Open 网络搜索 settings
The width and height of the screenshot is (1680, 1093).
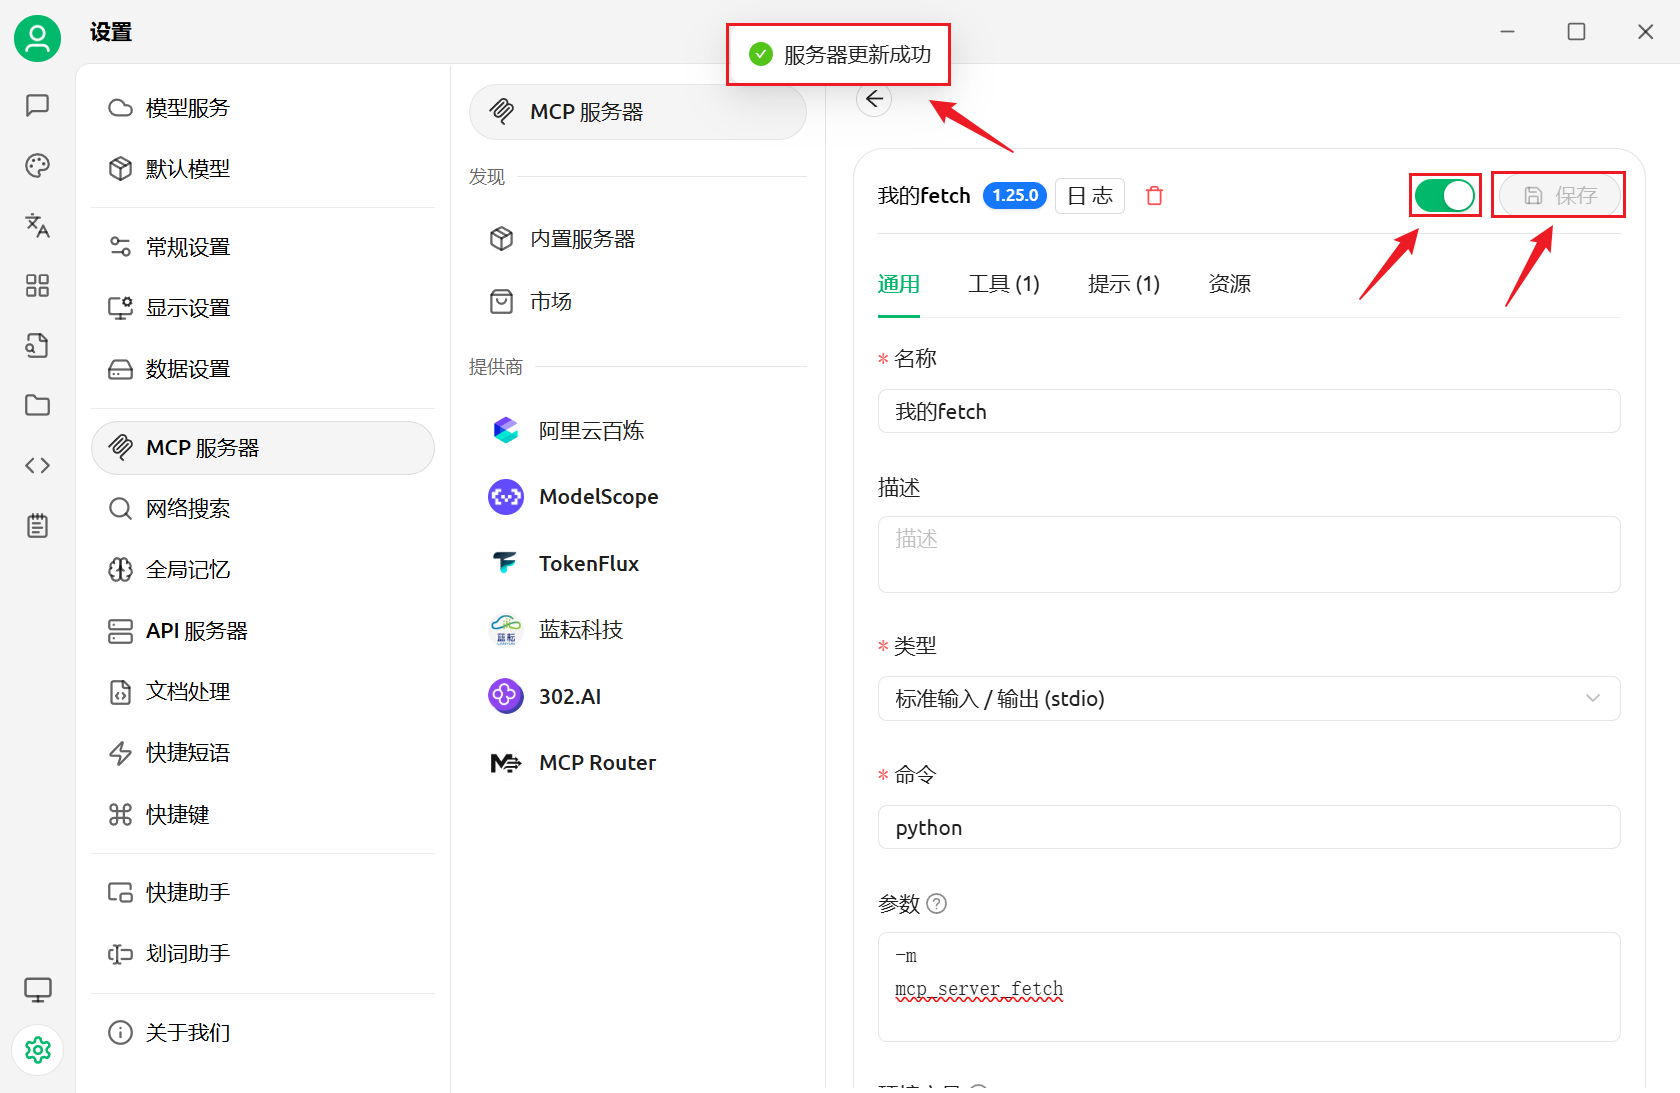(x=263, y=509)
